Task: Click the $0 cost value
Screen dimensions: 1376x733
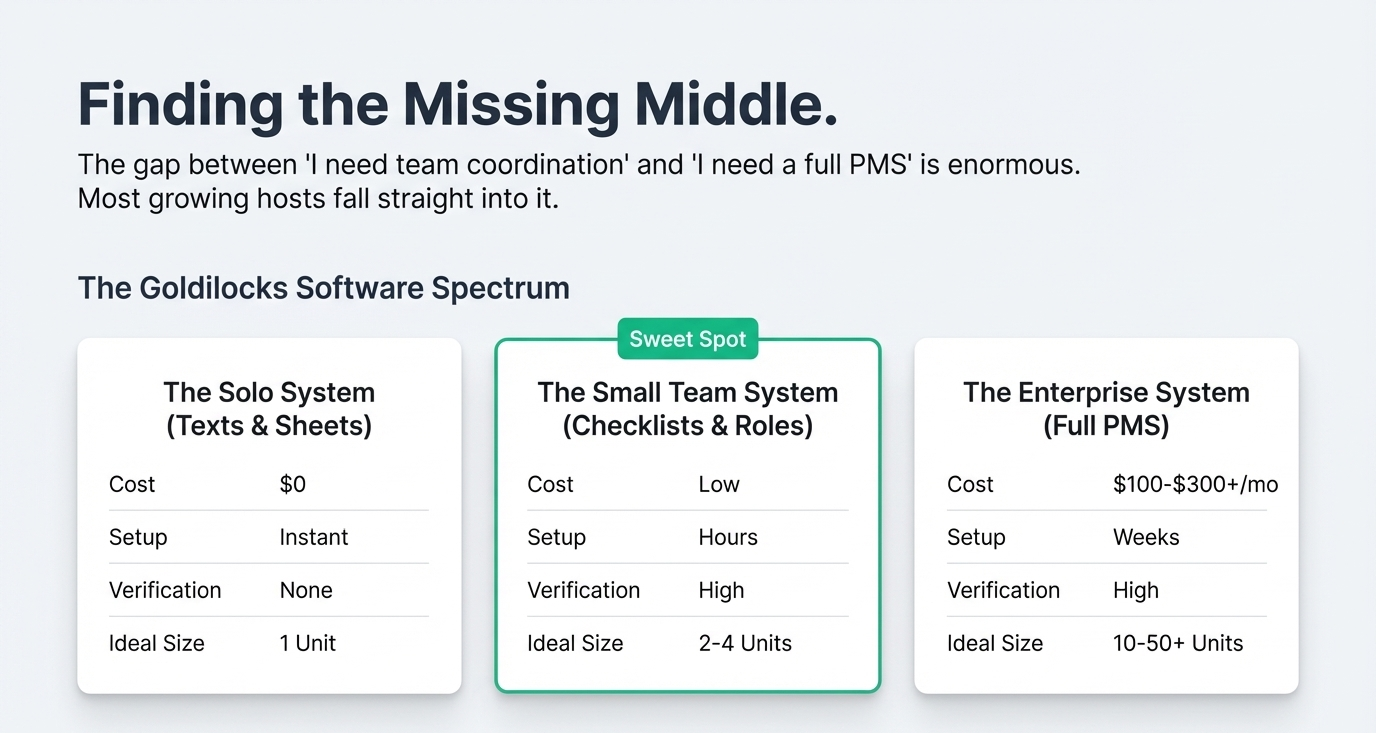Action: 293,485
